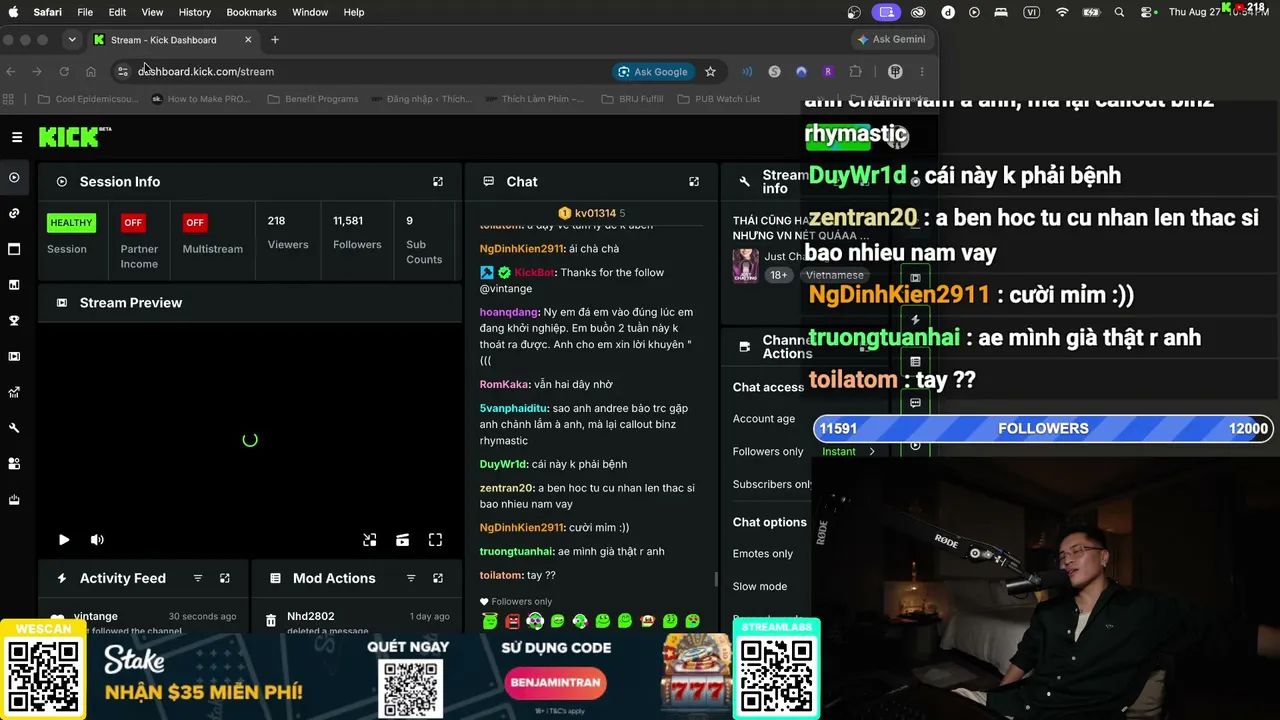This screenshot has width=1280, height=720.
Task: Bookmark this page with the star icon
Action: tap(710, 72)
